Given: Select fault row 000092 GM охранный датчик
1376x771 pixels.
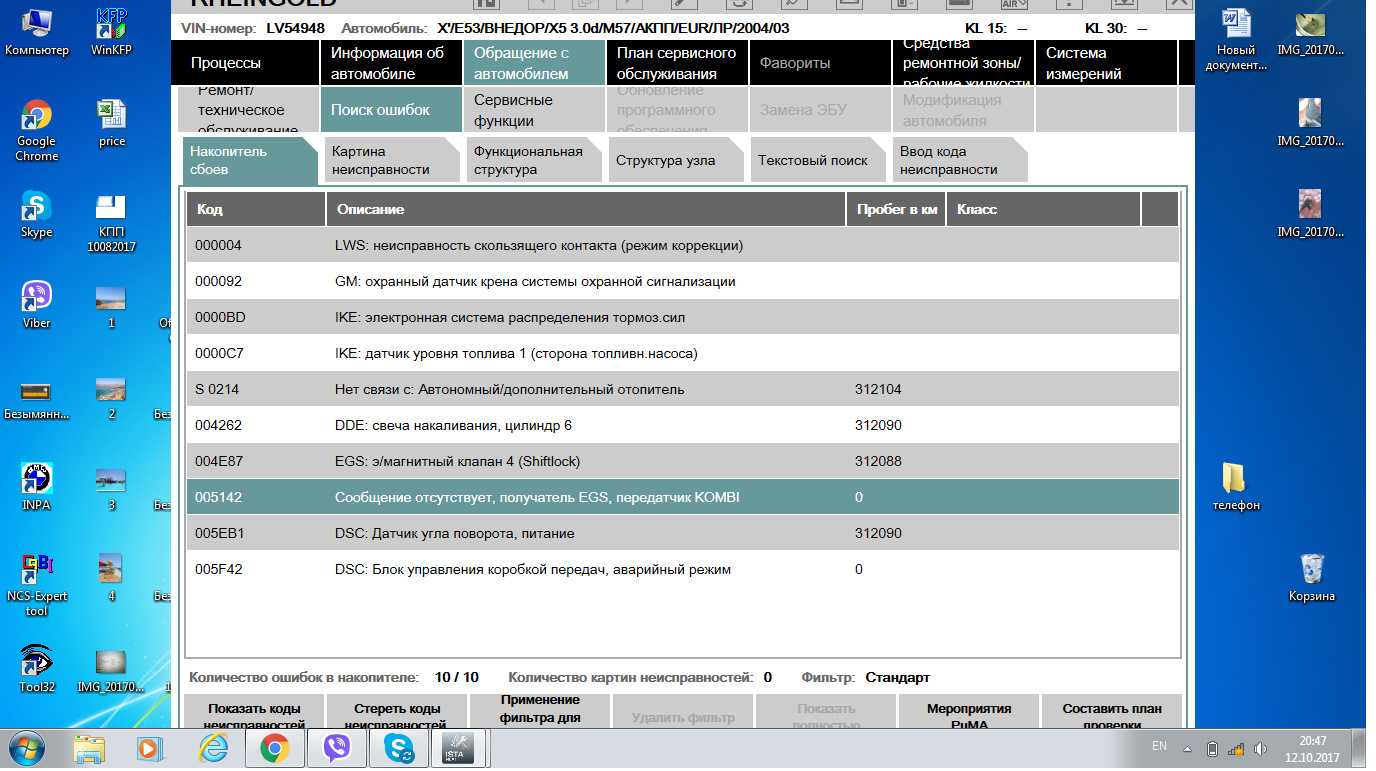Looking at the screenshot, I should coord(683,281).
